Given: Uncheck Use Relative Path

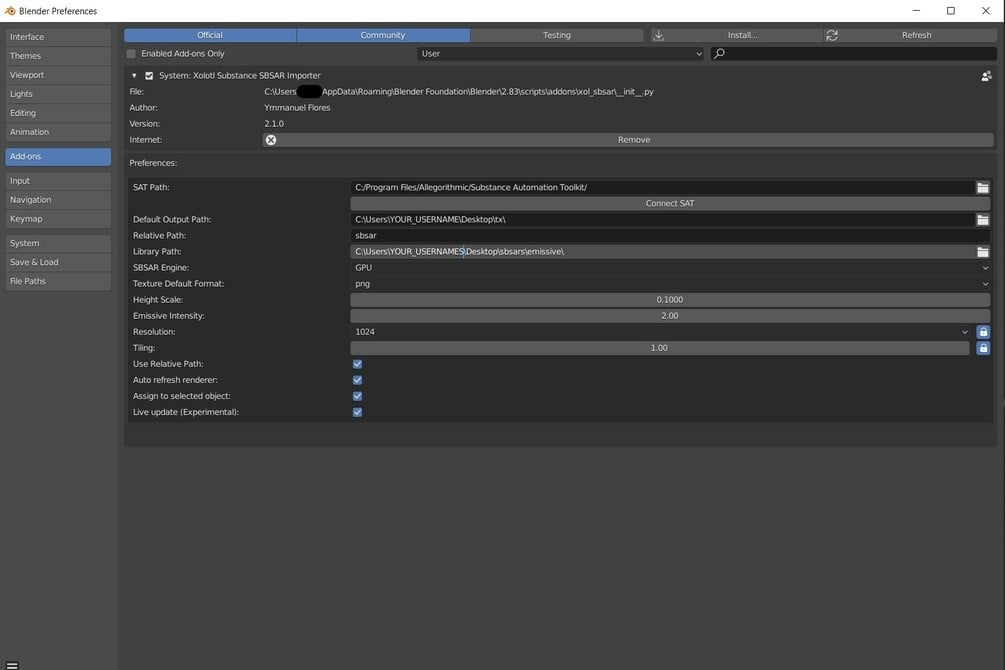Looking at the screenshot, I should tap(358, 364).
